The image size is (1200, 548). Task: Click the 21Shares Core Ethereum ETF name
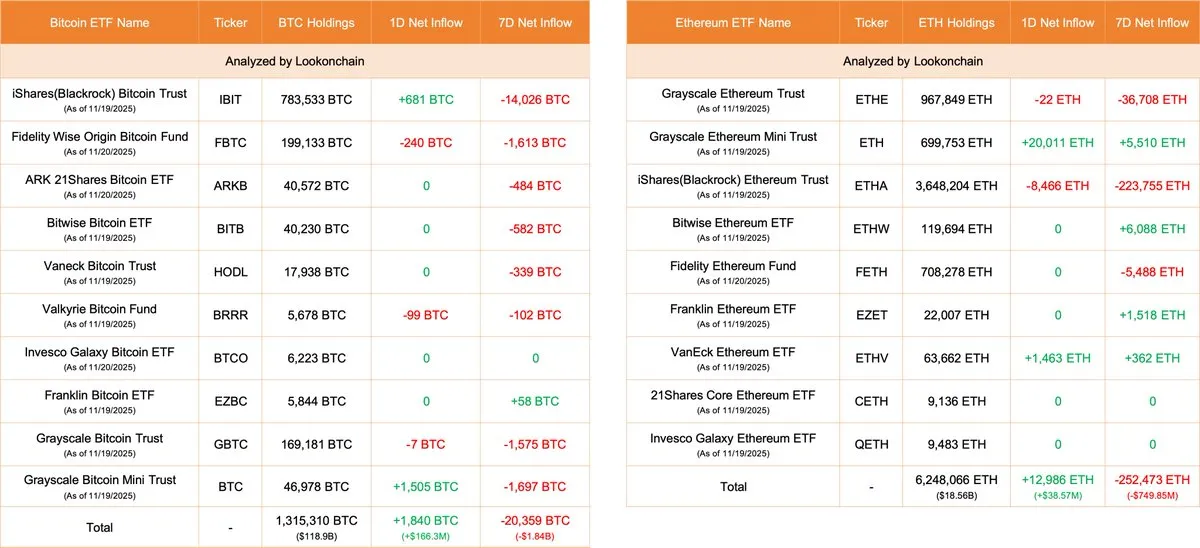click(733, 395)
